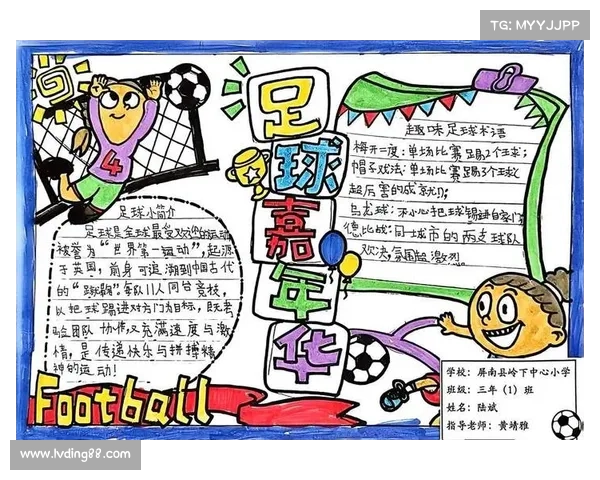Click the line starting with 验团队协作
The image size is (600, 480).
click(141, 329)
